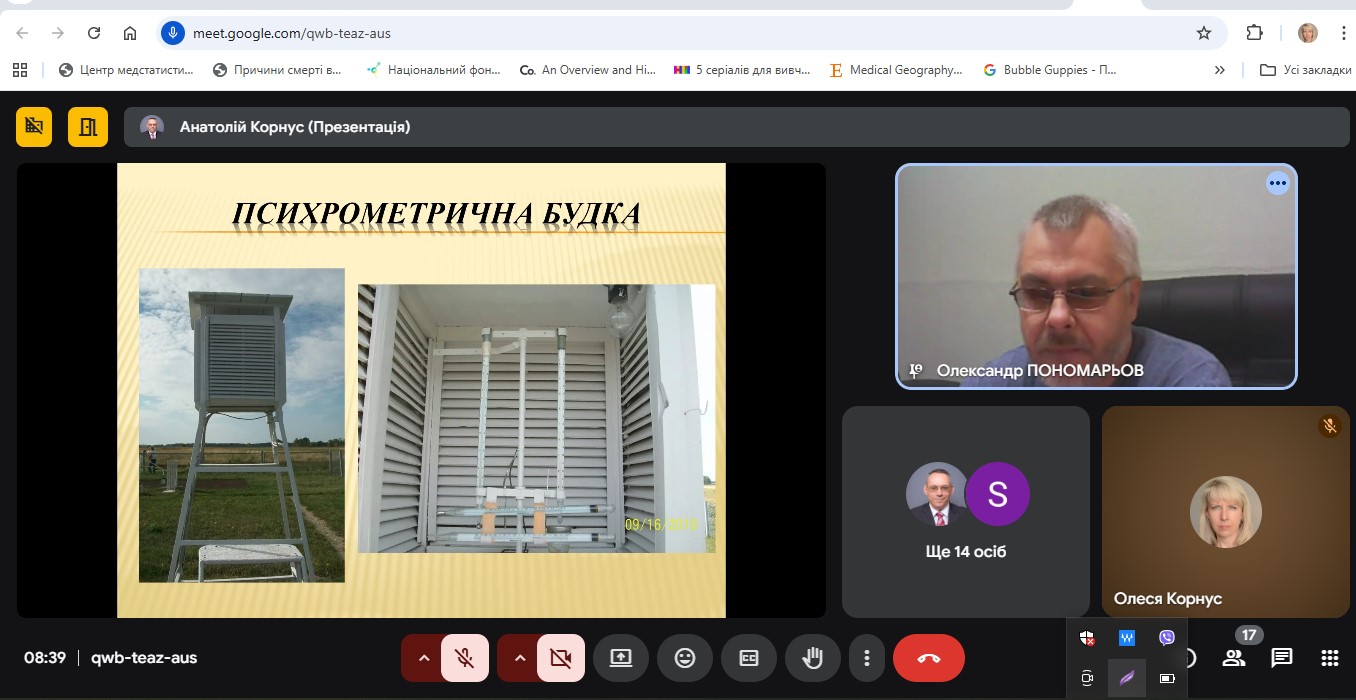This screenshot has width=1356, height=700.
Task: Expand audio settings chevron beside microphone
Action: coord(423,658)
